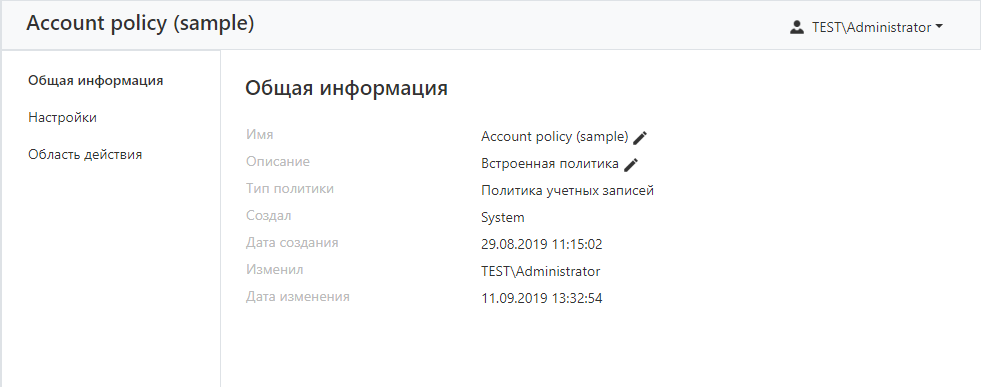Screen dimensions: 981x387
Task: Click the Встроенная политика description value
Action: point(550,164)
